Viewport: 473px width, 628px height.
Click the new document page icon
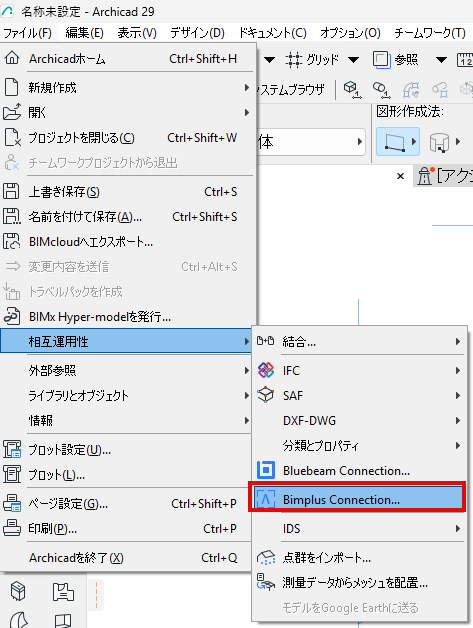click(11, 87)
